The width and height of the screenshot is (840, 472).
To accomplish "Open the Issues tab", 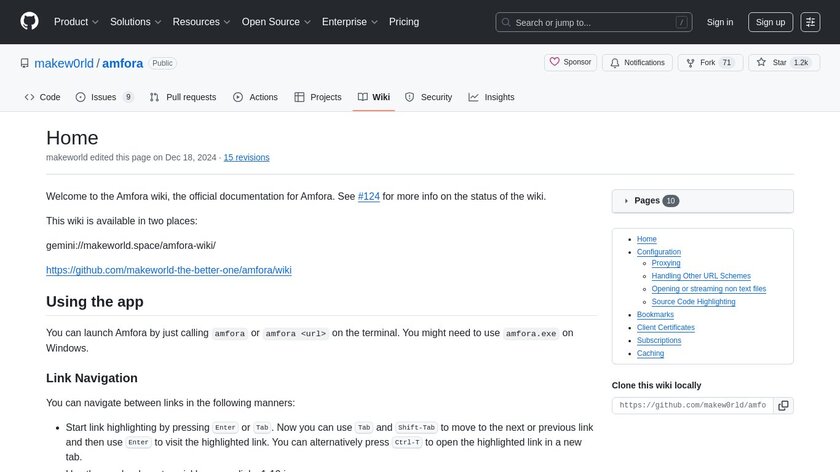I will pos(106,97).
